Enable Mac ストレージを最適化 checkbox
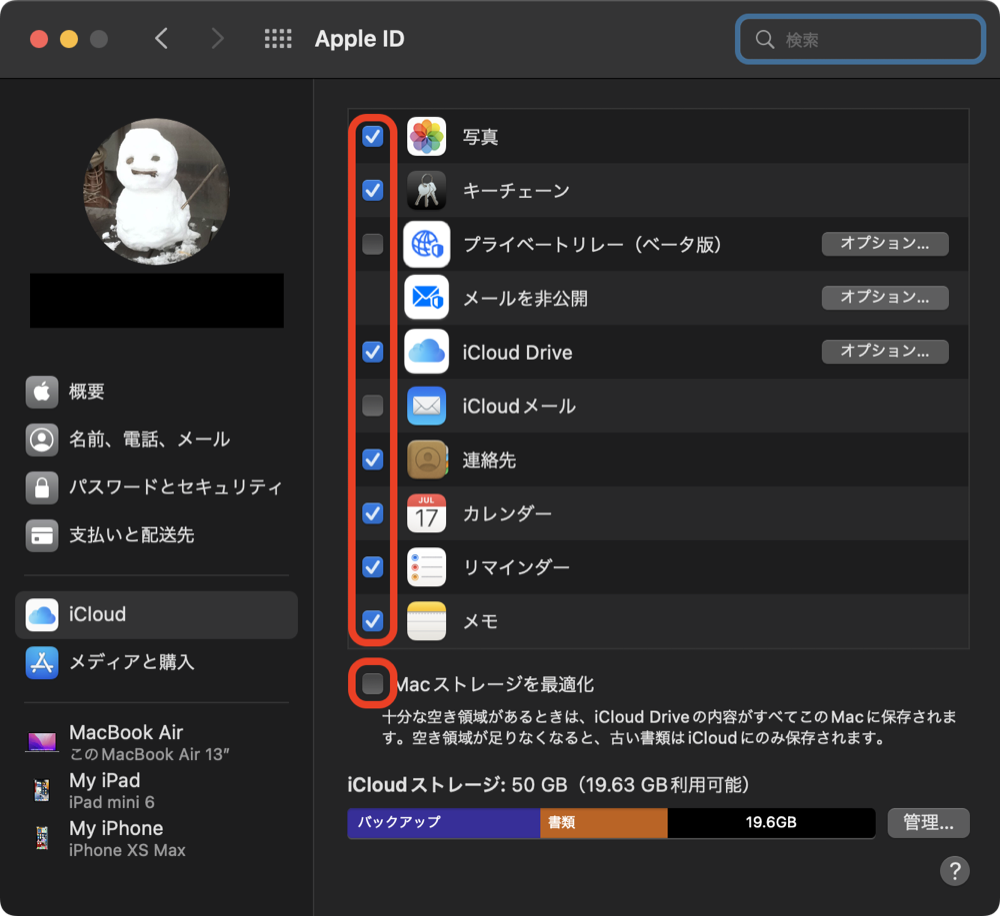 point(372,683)
